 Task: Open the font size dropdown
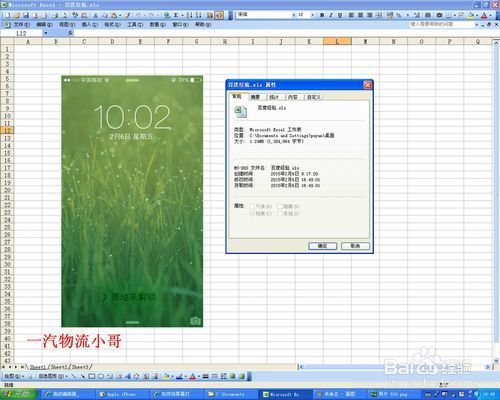[313, 15]
